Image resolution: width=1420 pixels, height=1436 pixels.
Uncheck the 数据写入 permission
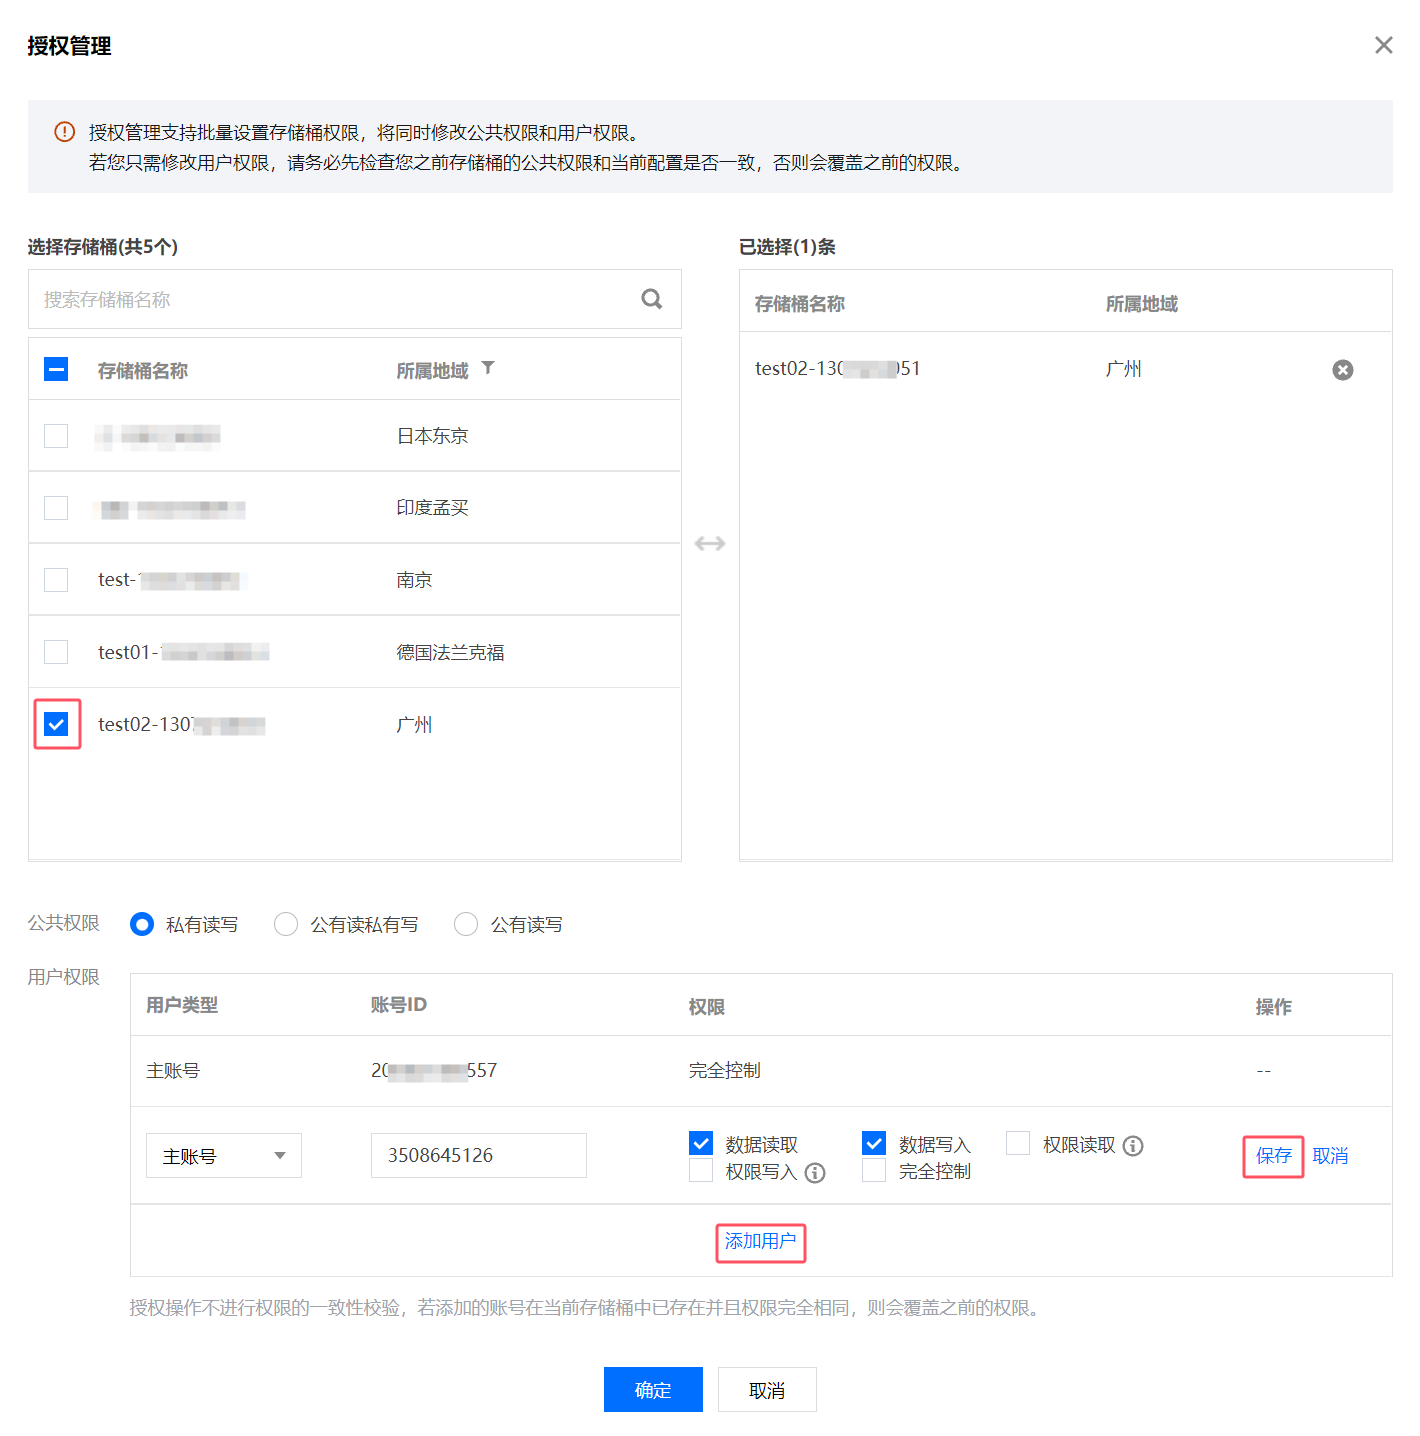pyautogui.click(x=874, y=1143)
